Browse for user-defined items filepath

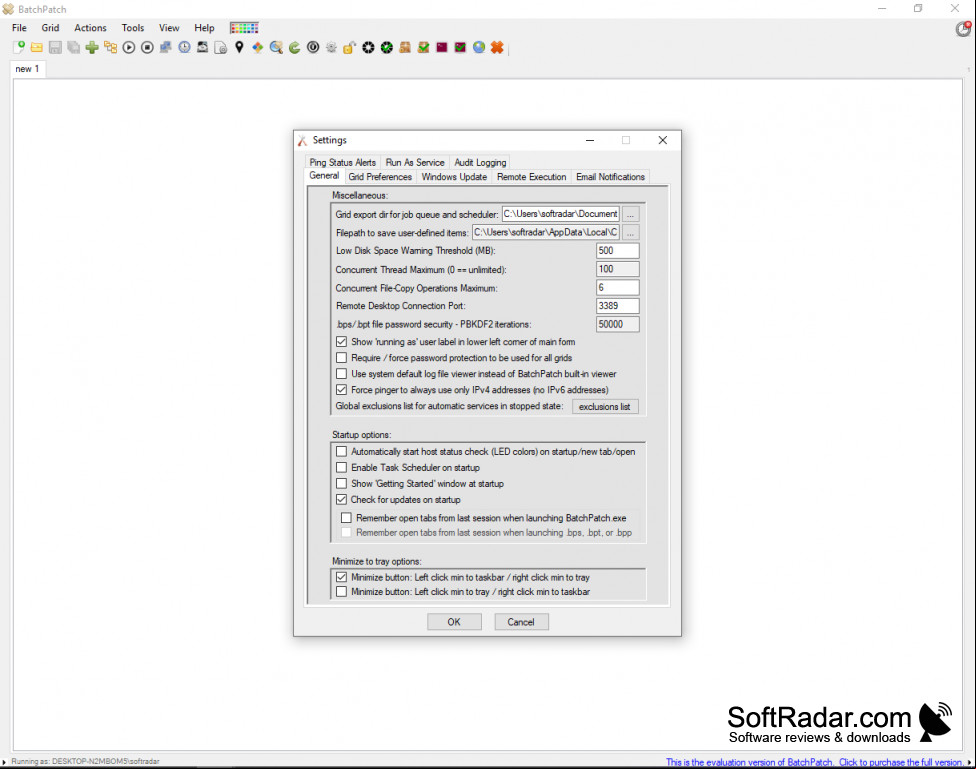(x=631, y=233)
